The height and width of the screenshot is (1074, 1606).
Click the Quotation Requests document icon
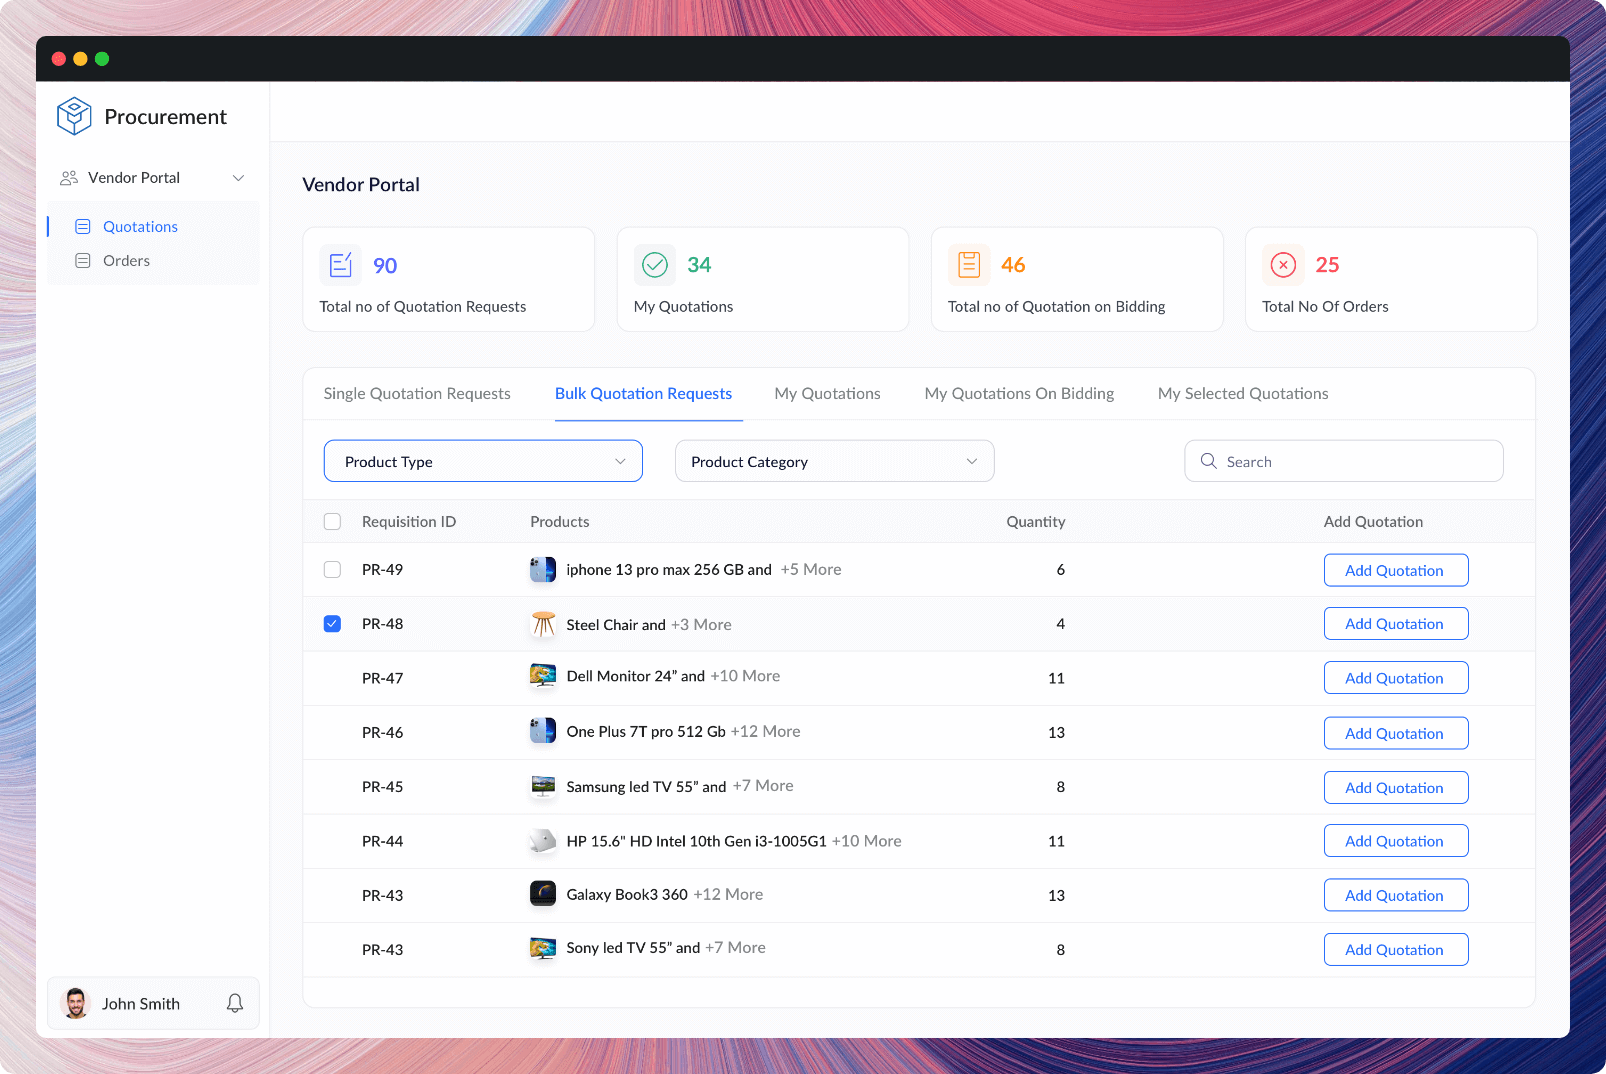pos(340,264)
